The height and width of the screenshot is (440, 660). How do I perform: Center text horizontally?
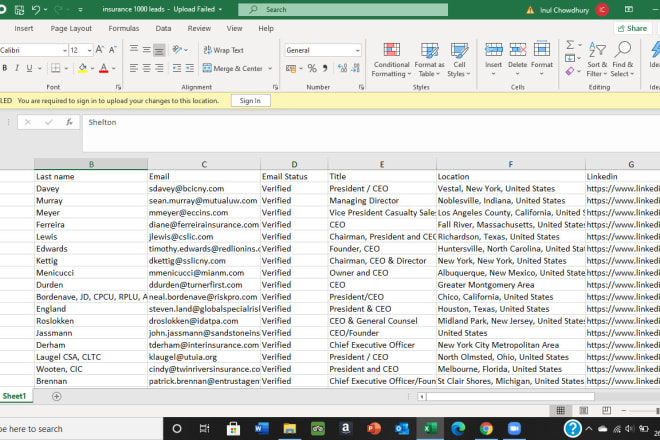(x=146, y=68)
